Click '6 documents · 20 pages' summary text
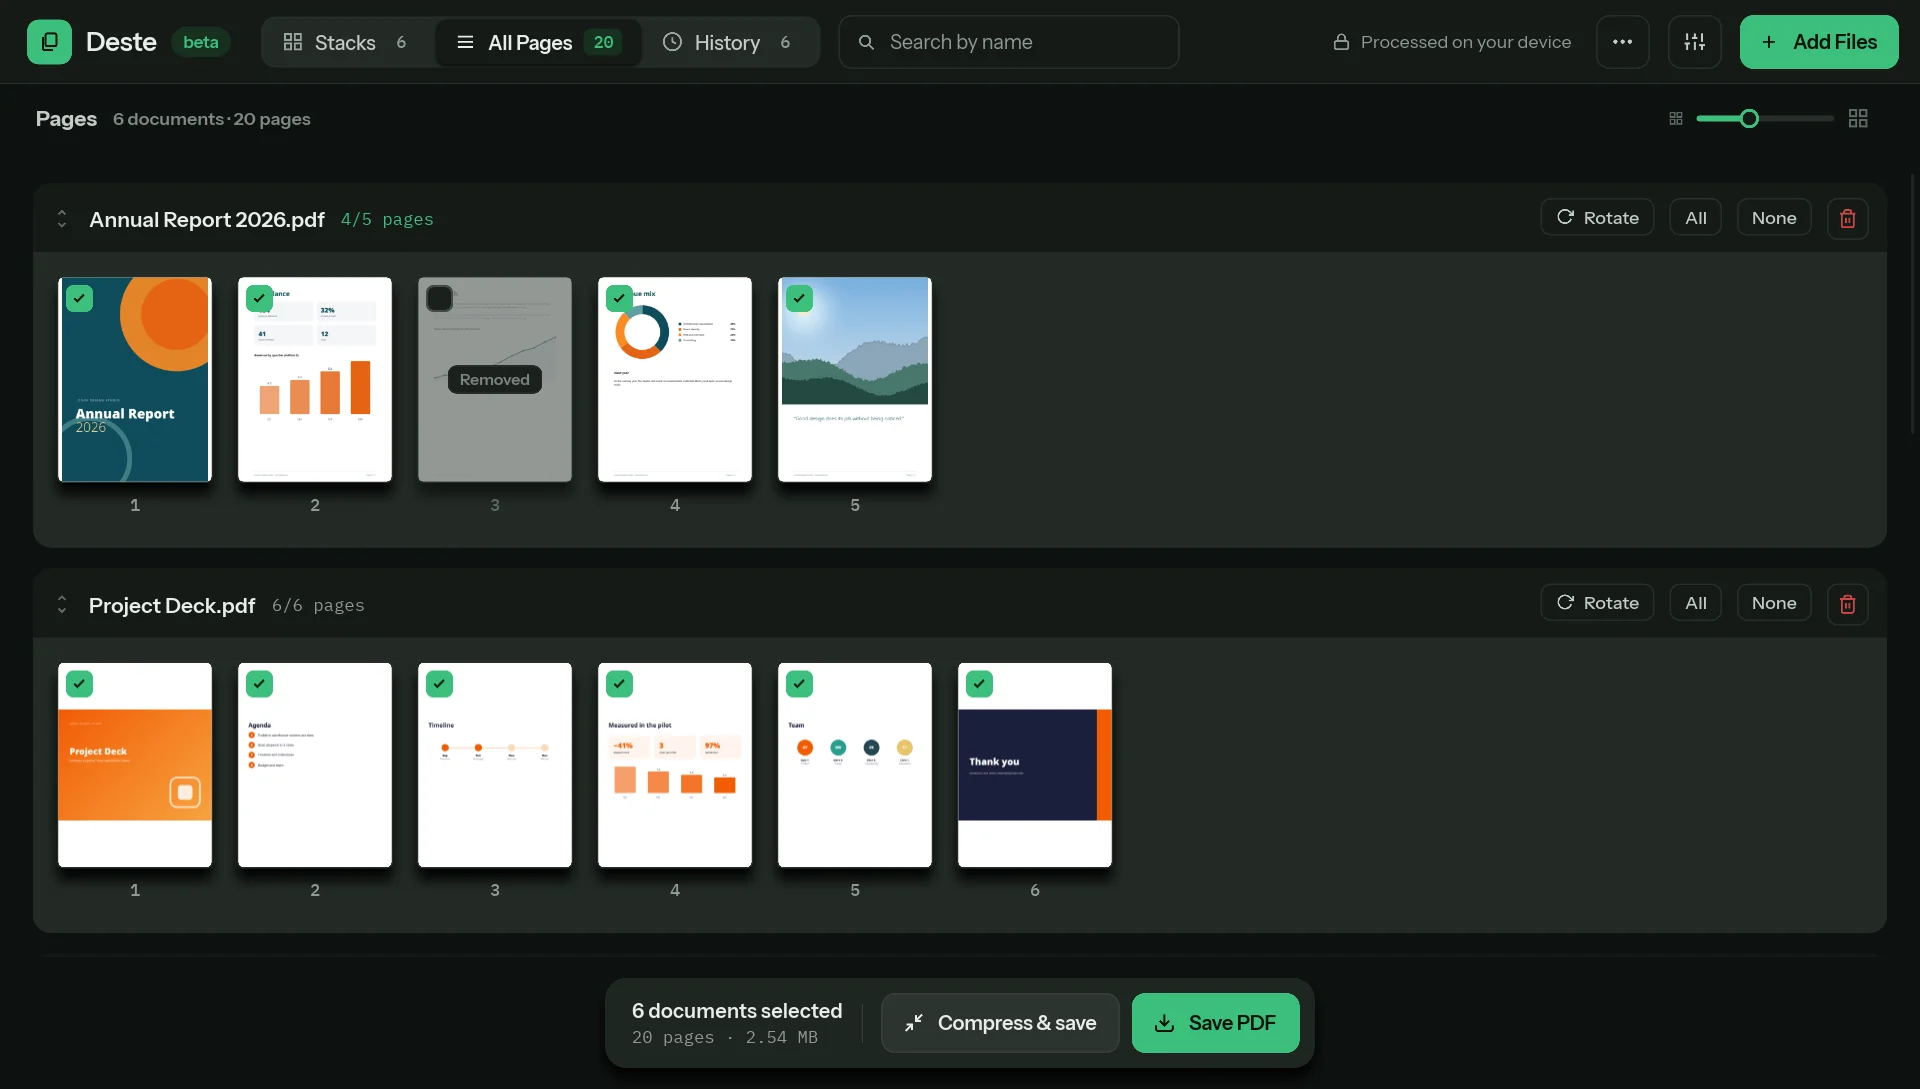 coord(212,119)
